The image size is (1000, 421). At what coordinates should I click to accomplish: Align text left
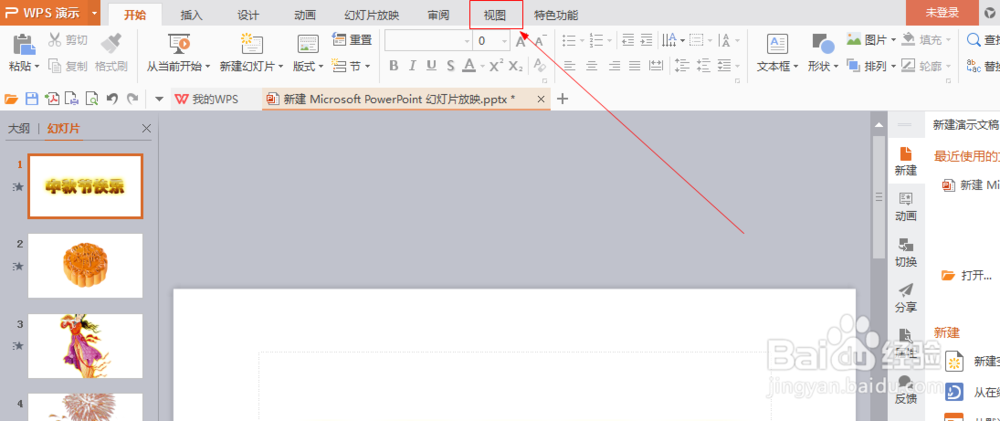[569, 66]
